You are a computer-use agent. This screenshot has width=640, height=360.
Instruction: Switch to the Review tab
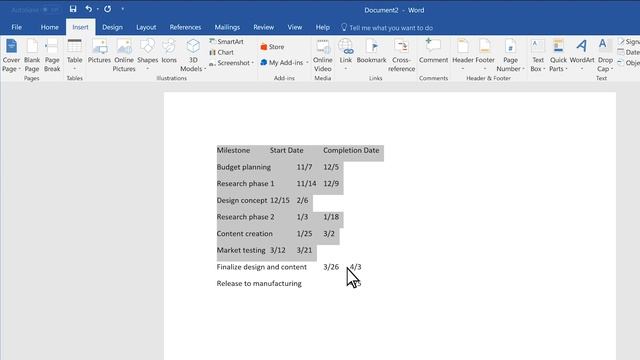coord(264,27)
